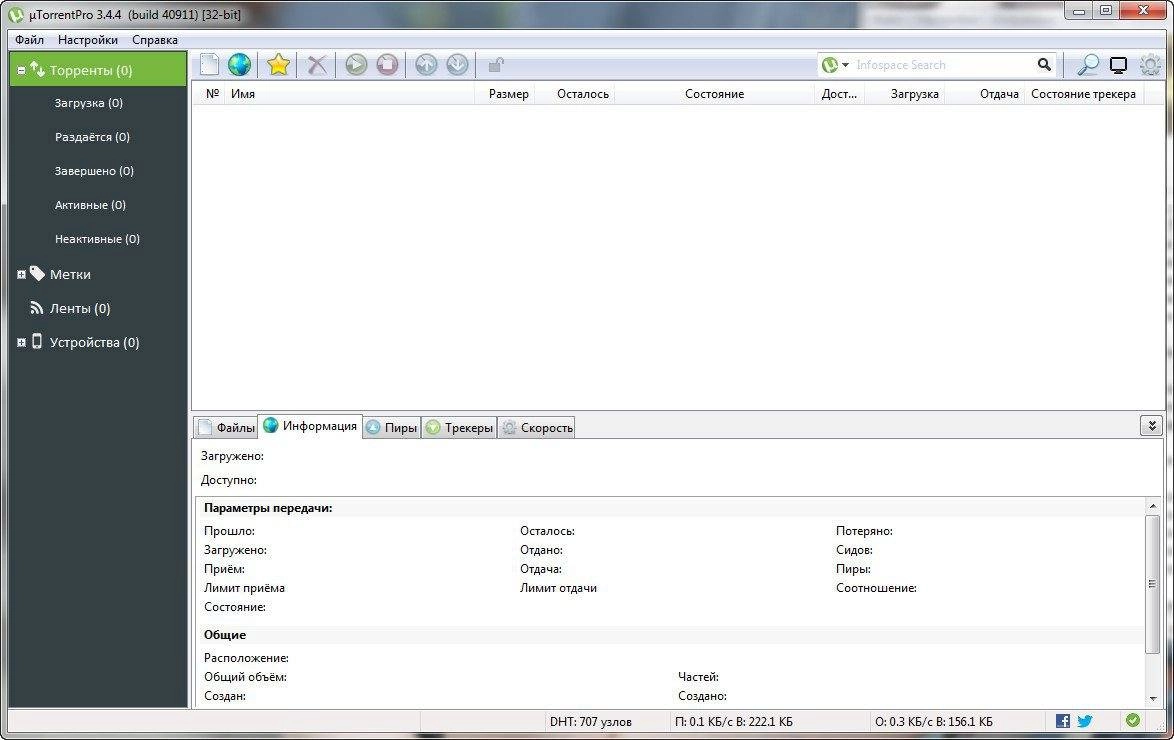1174x740 pixels.
Task: Click the info pane scrollbar up arrow
Action: (x=1152, y=507)
